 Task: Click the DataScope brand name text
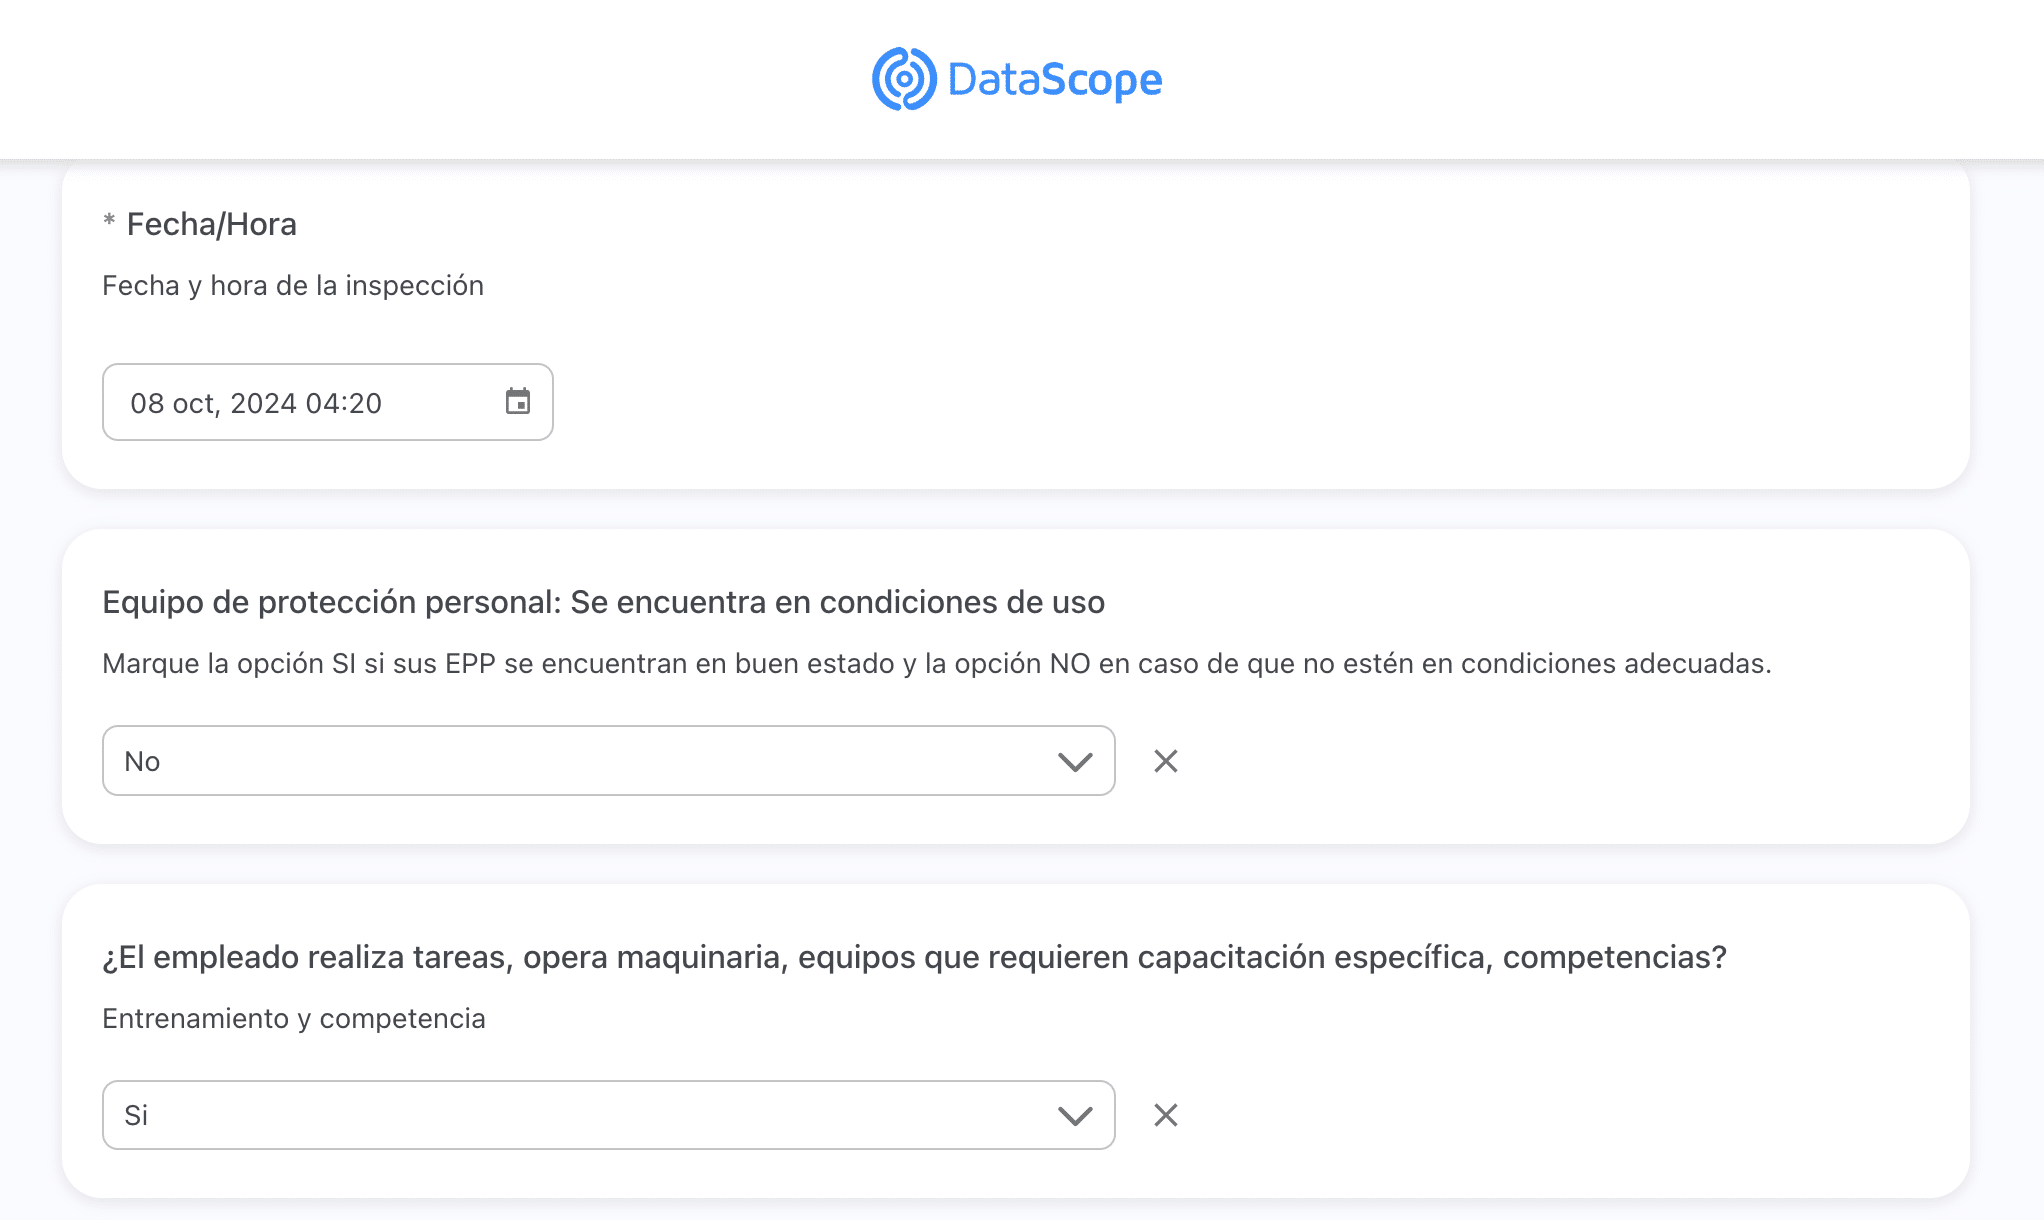(x=1054, y=80)
